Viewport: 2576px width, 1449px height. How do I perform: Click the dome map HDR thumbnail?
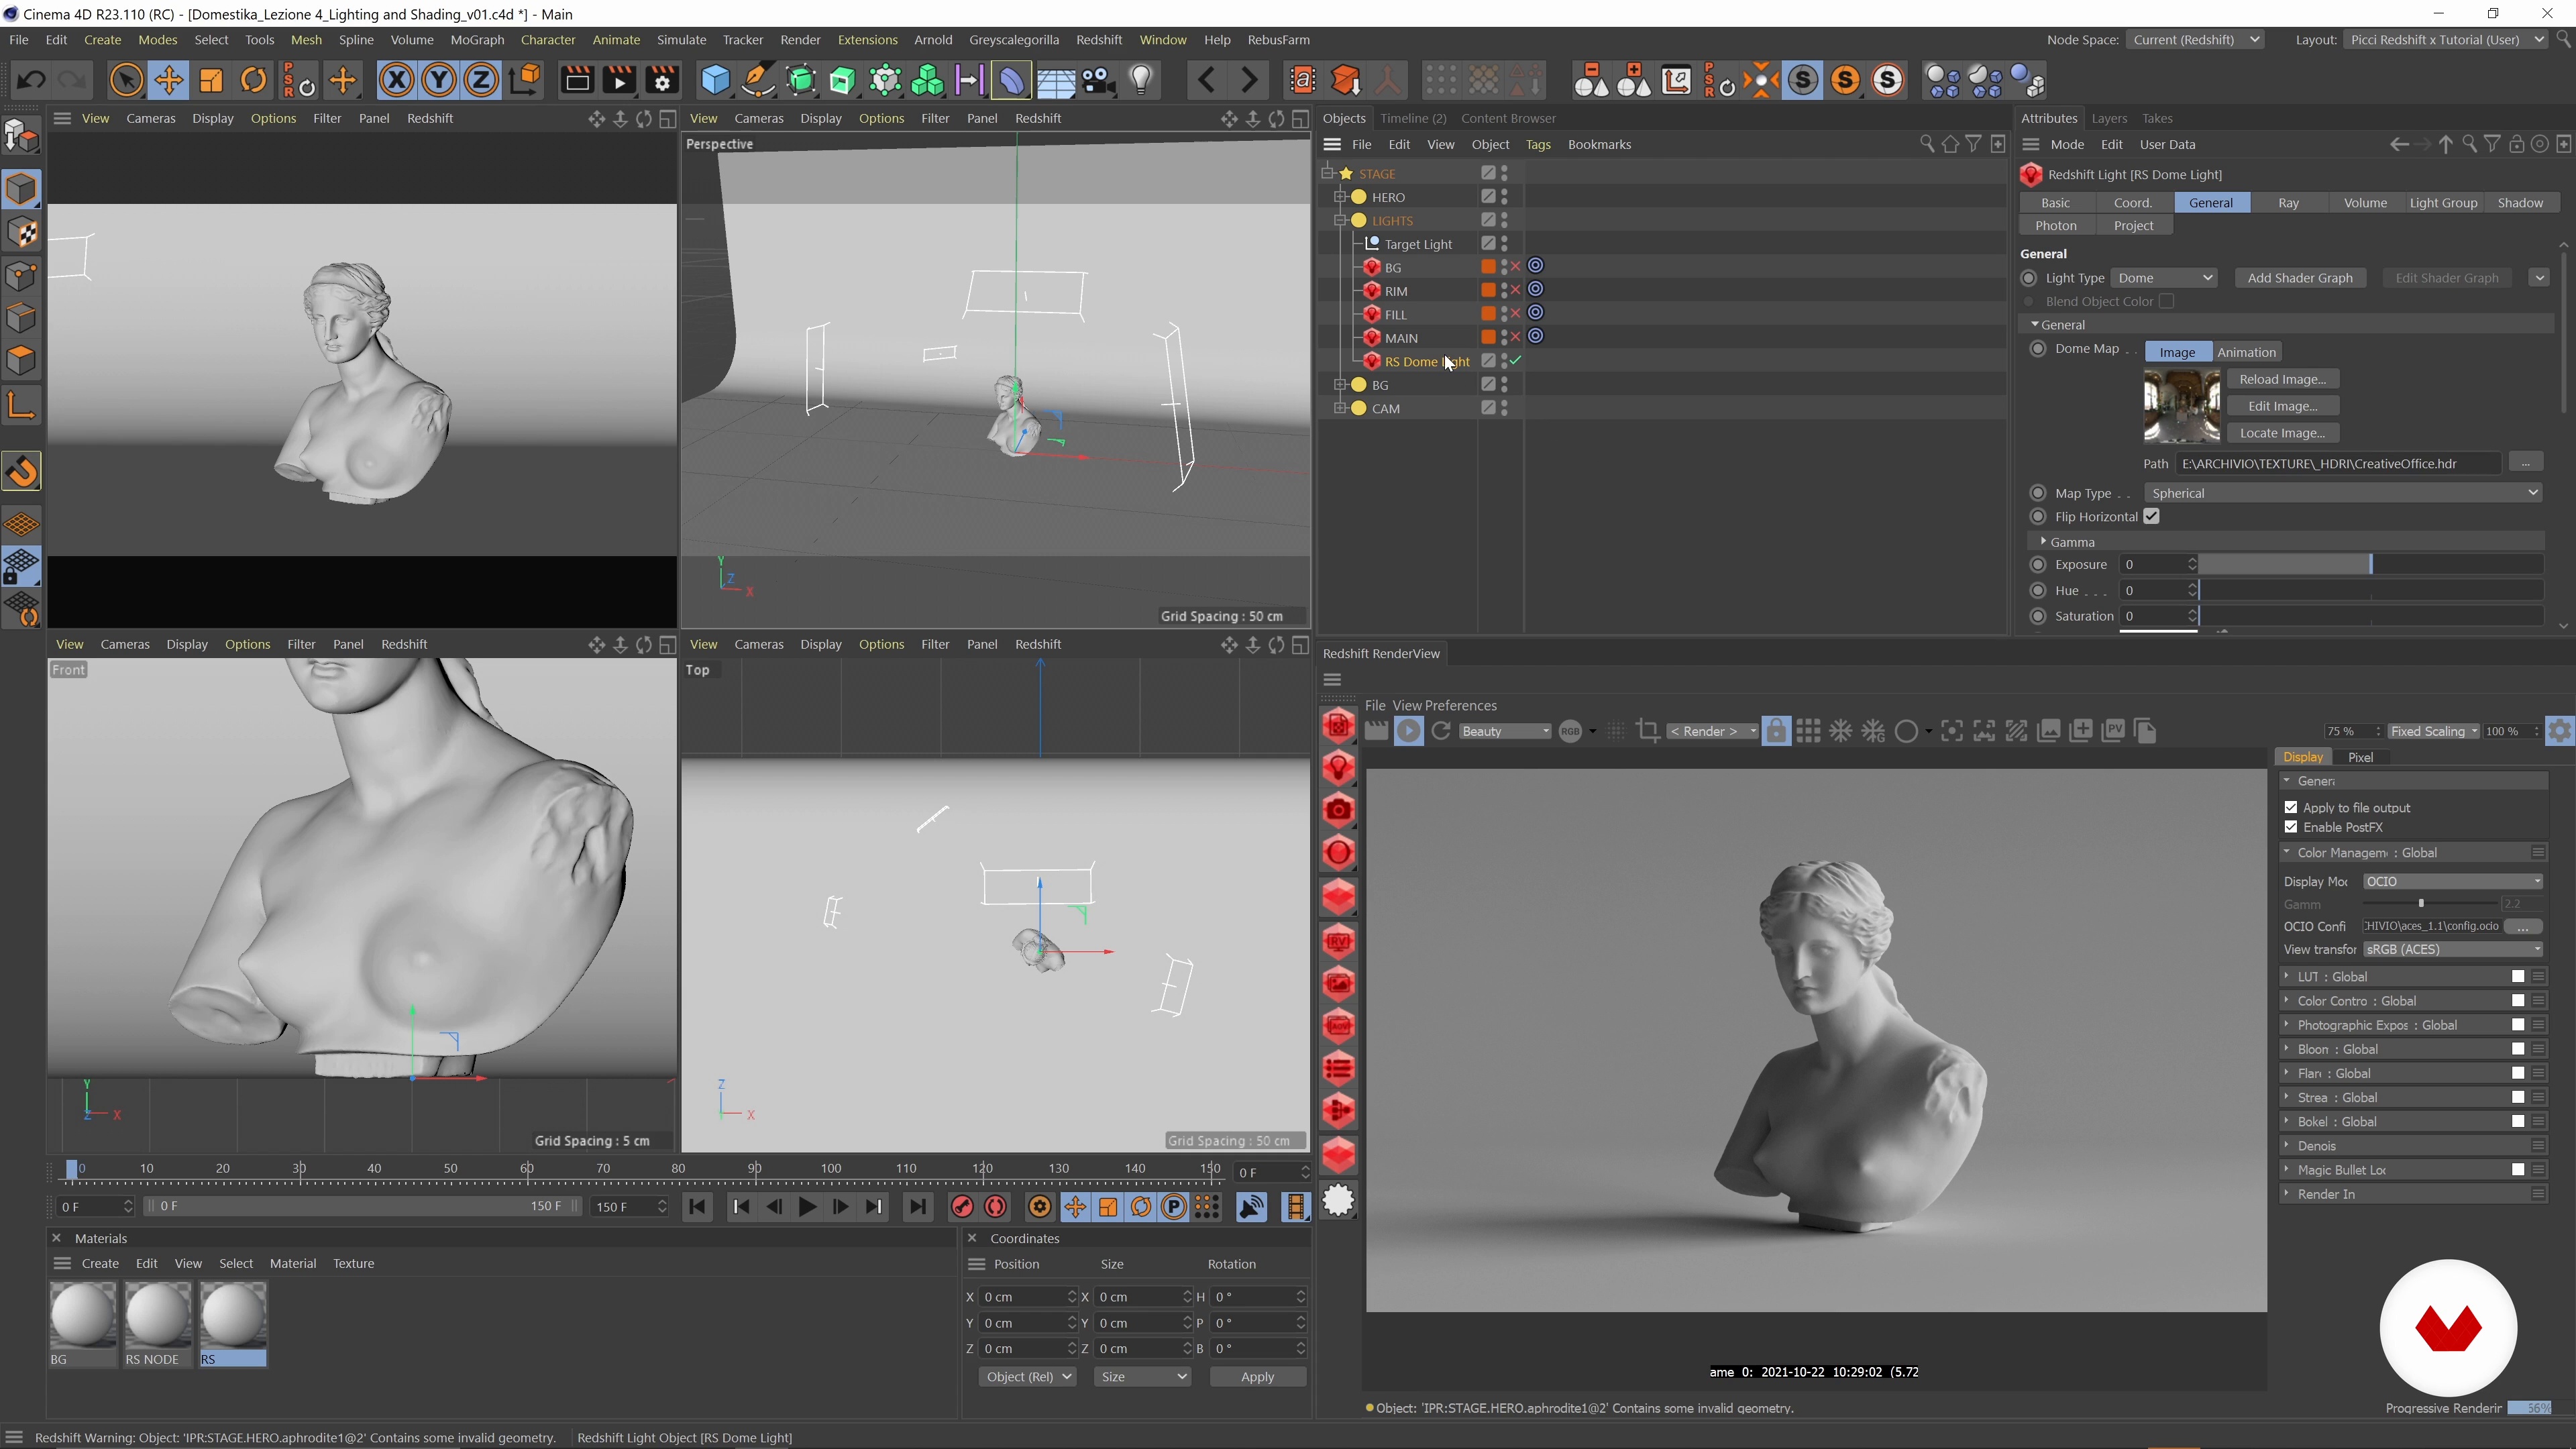point(2182,406)
